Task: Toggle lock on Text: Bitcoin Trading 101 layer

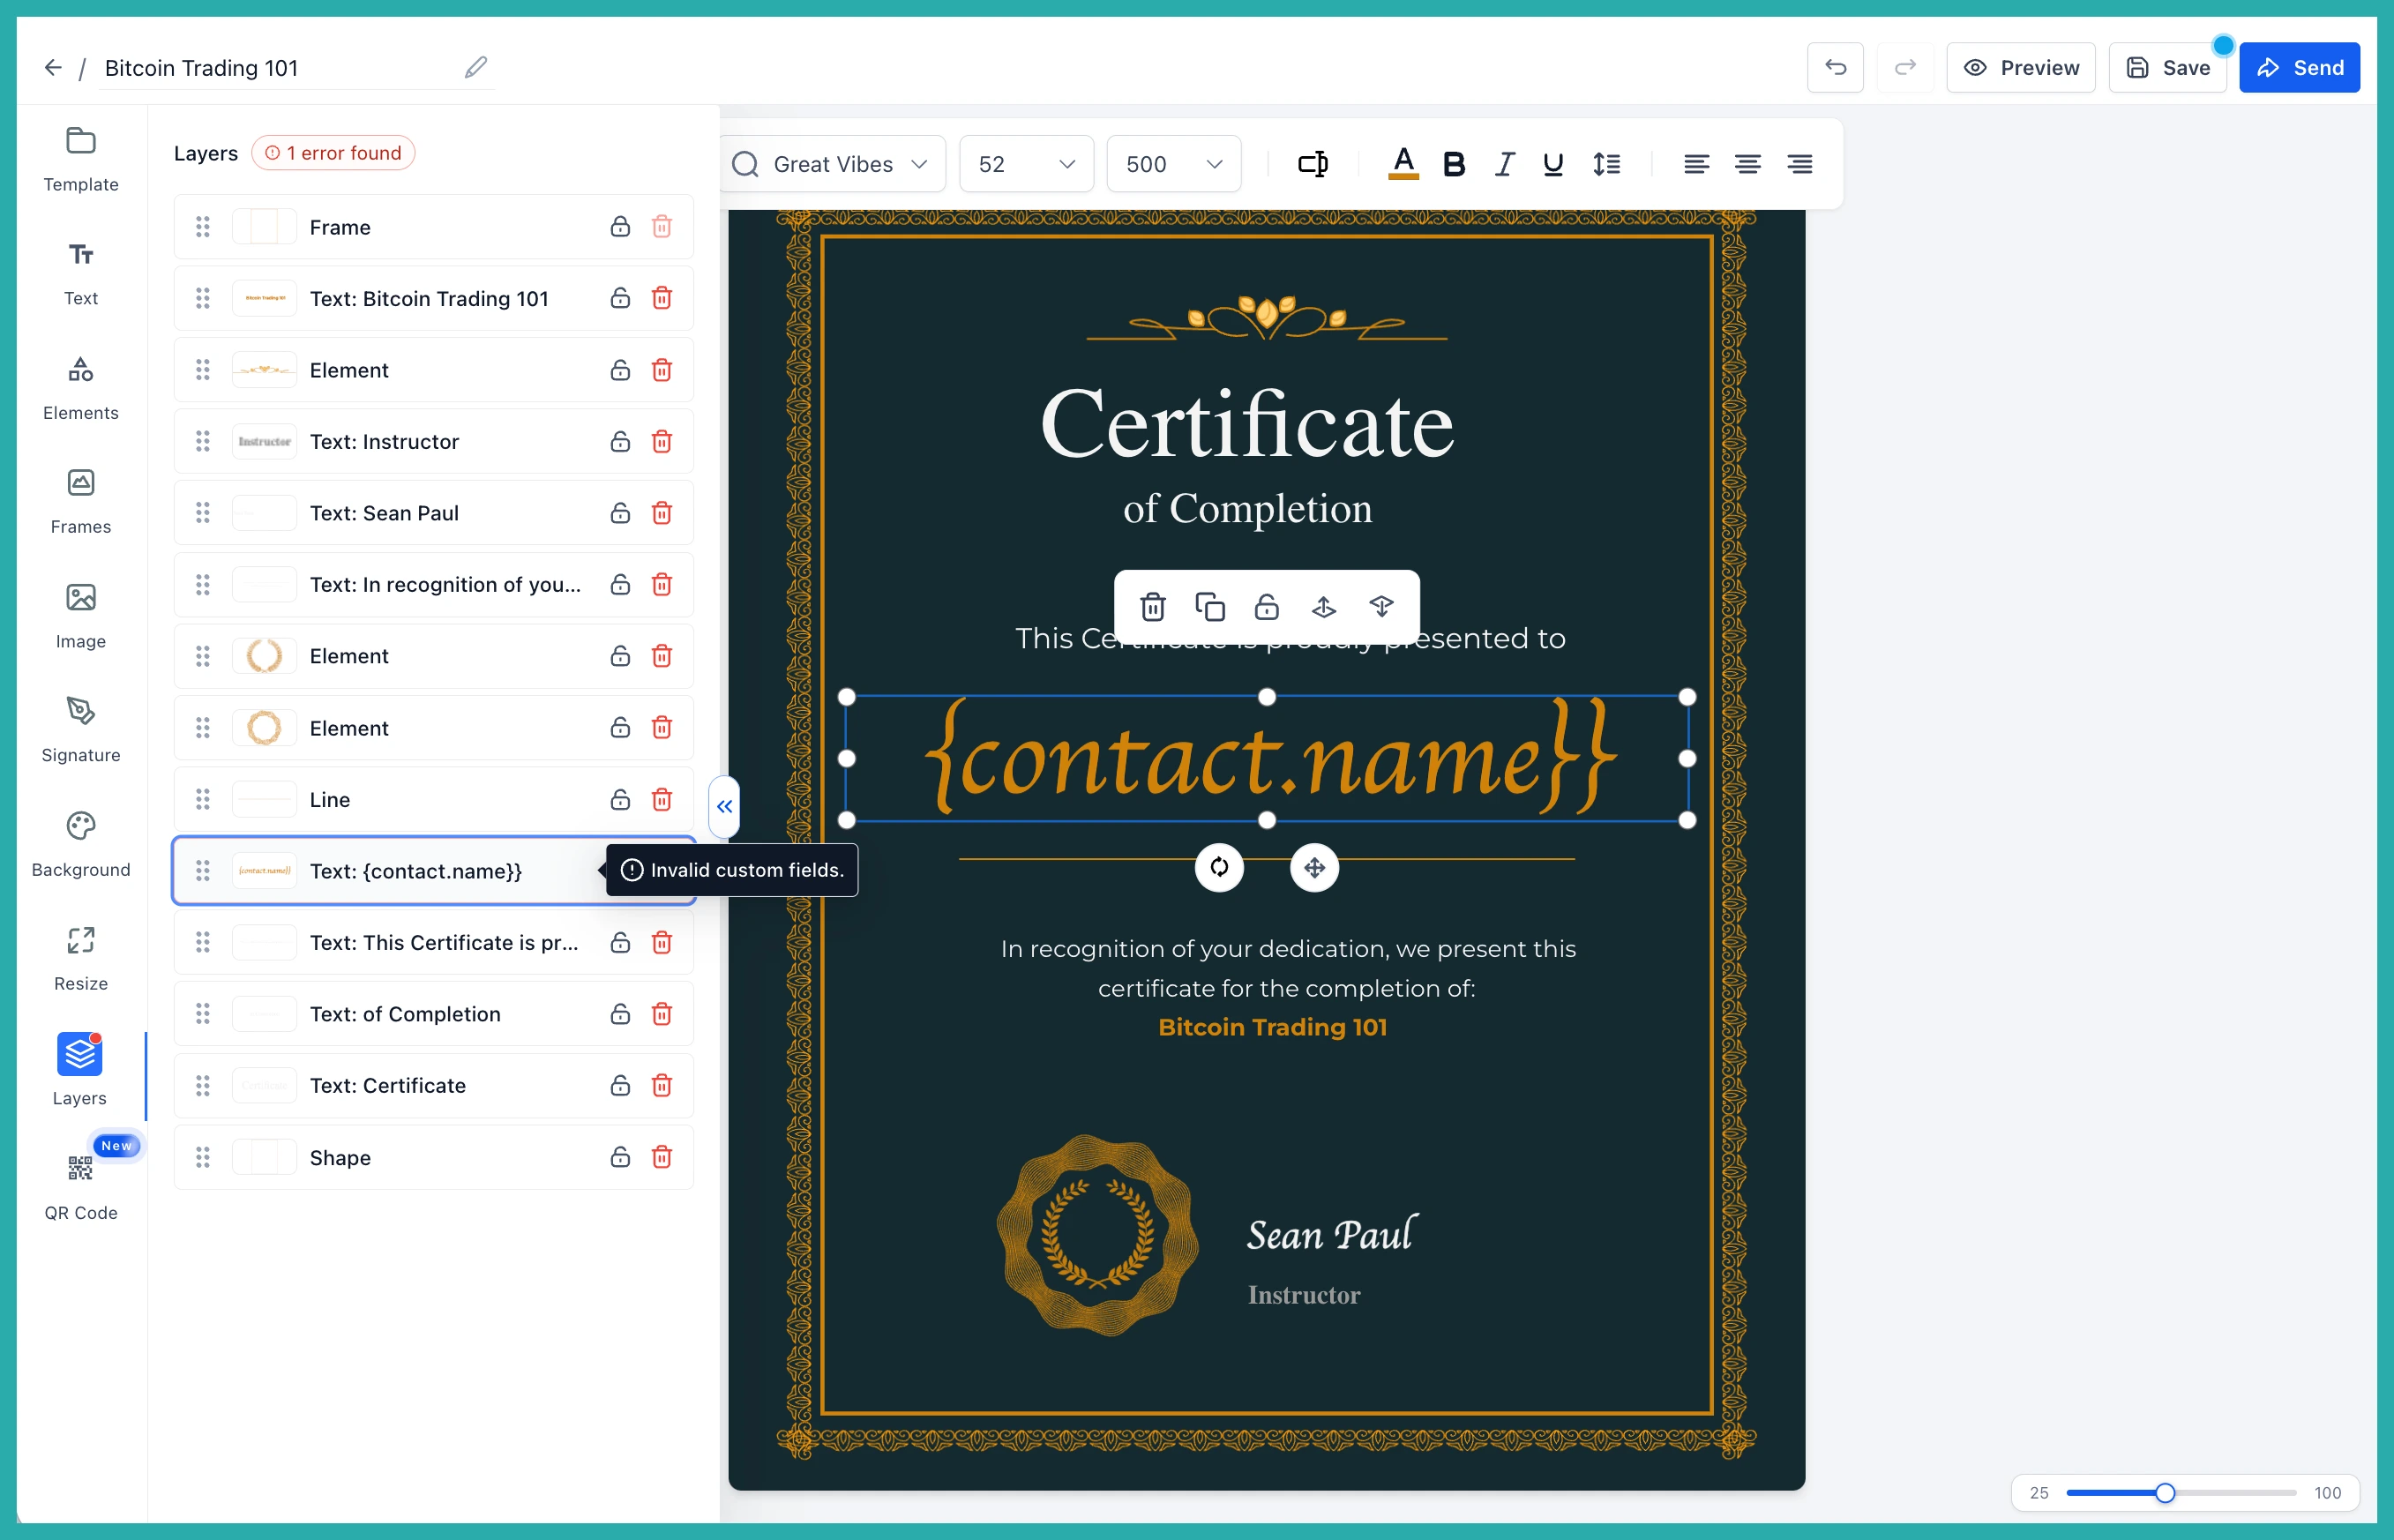Action: 620,298
